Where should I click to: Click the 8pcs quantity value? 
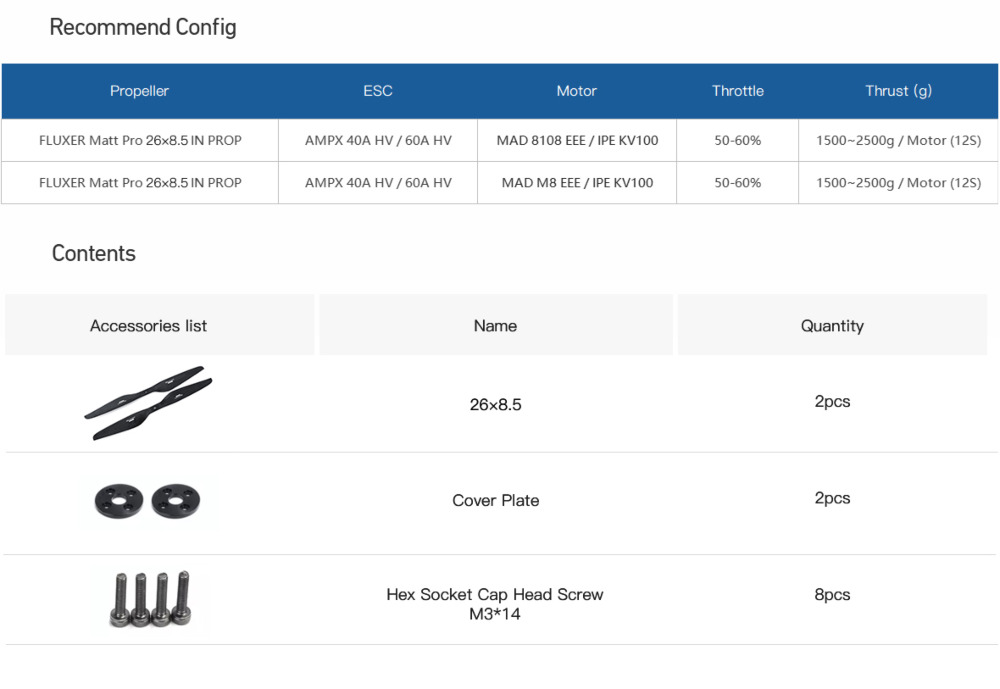click(x=832, y=595)
